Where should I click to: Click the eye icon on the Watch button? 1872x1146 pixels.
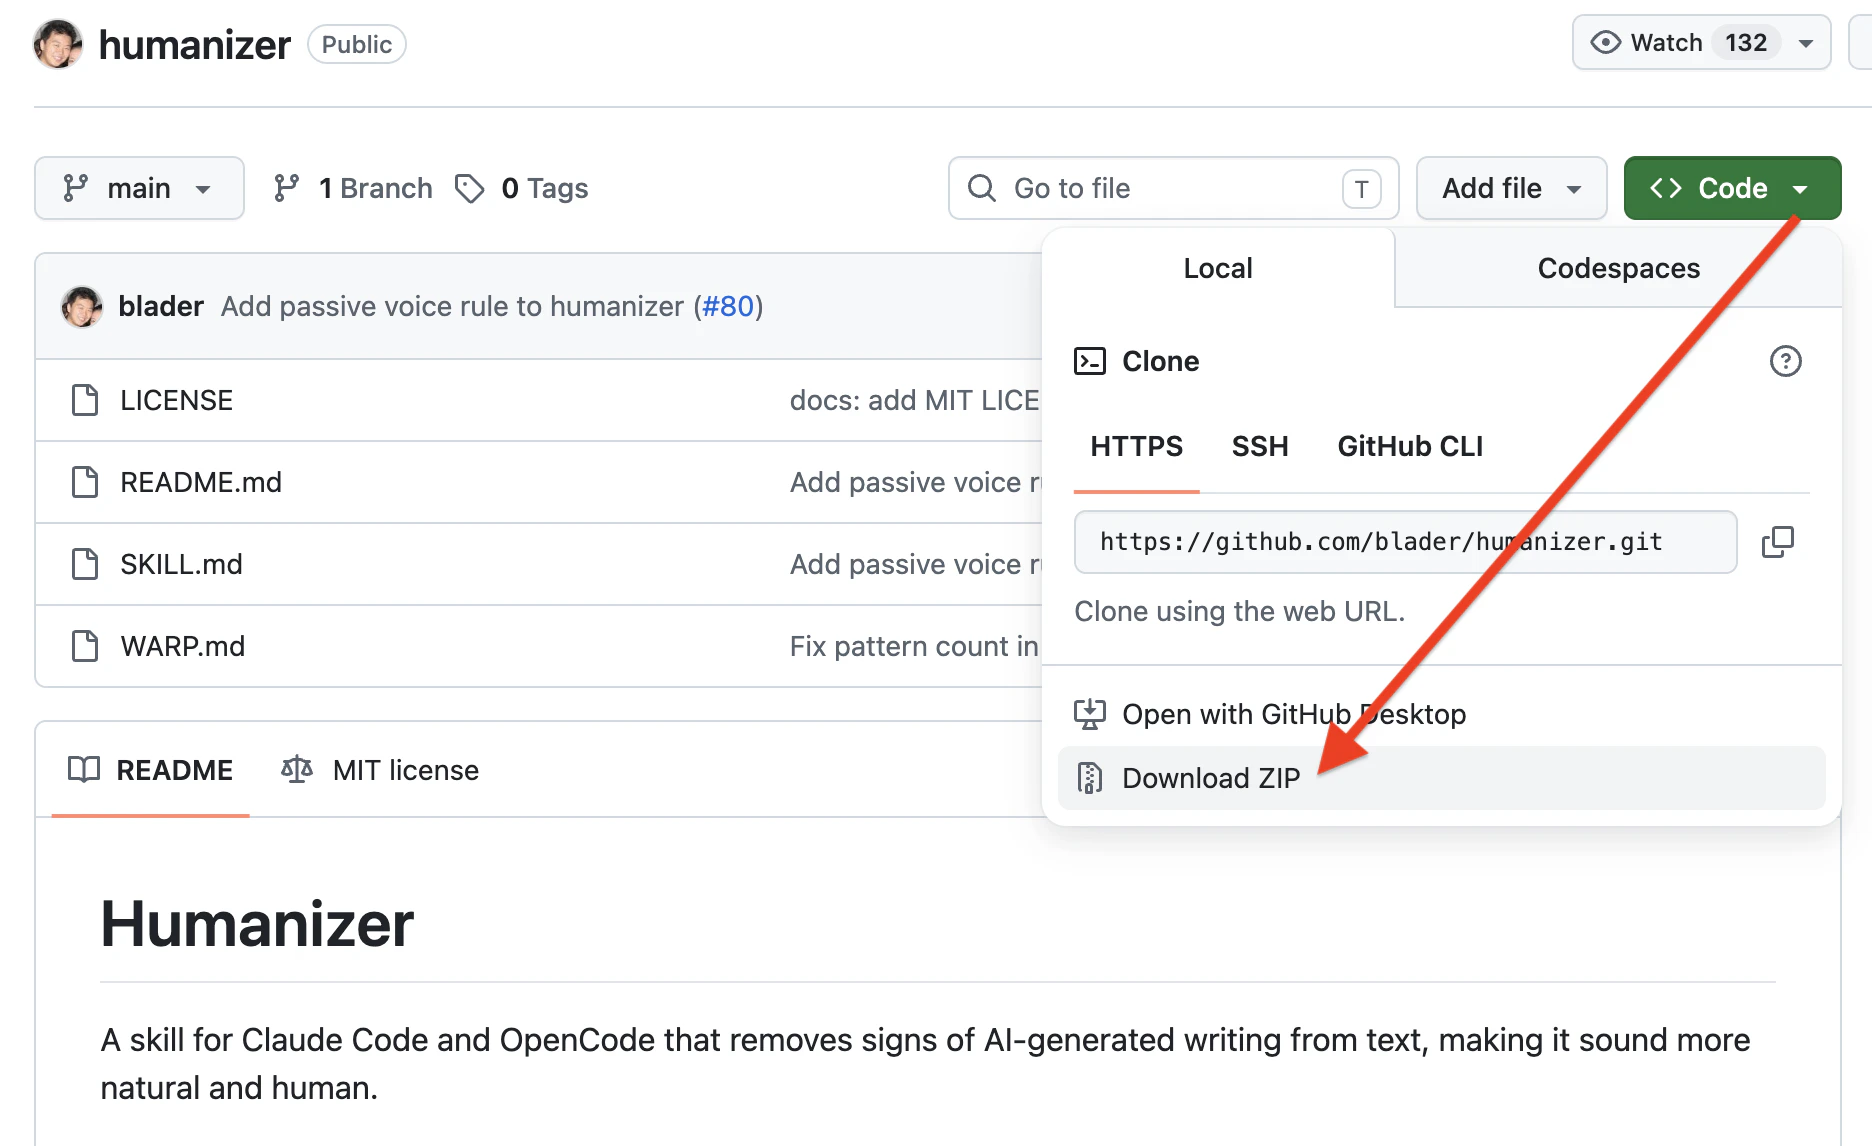(x=1605, y=42)
